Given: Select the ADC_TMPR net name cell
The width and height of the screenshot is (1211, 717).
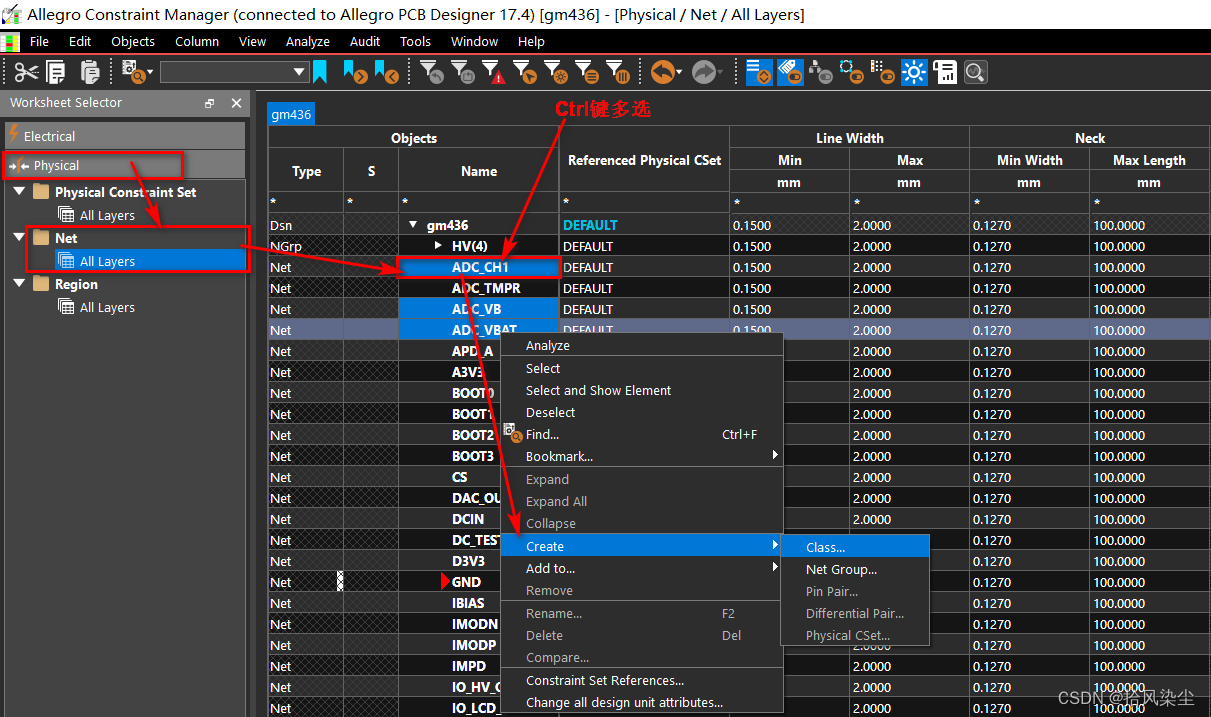Looking at the screenshot, I should (x=479, y=288).
